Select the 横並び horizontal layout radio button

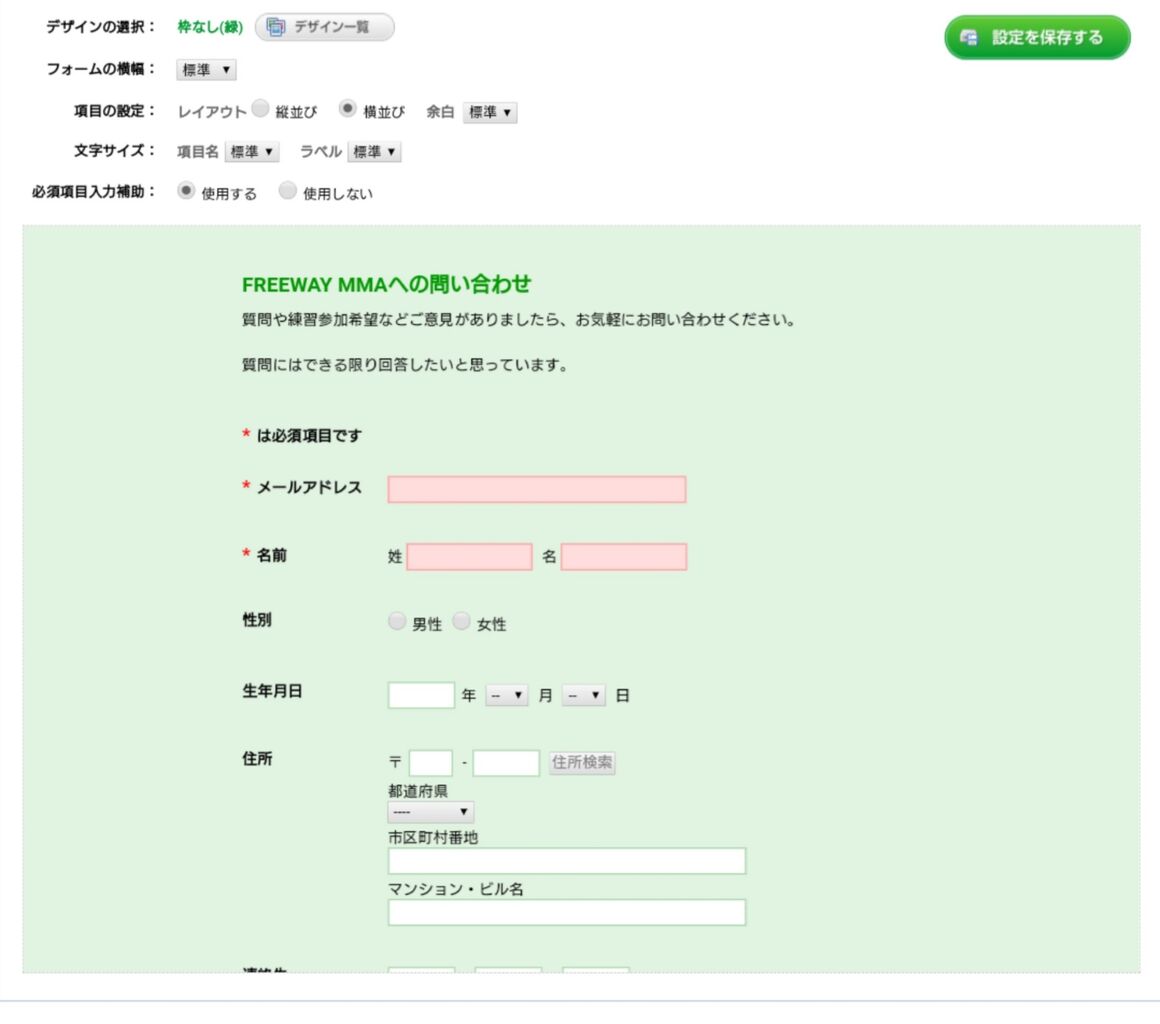pos(348,109)
